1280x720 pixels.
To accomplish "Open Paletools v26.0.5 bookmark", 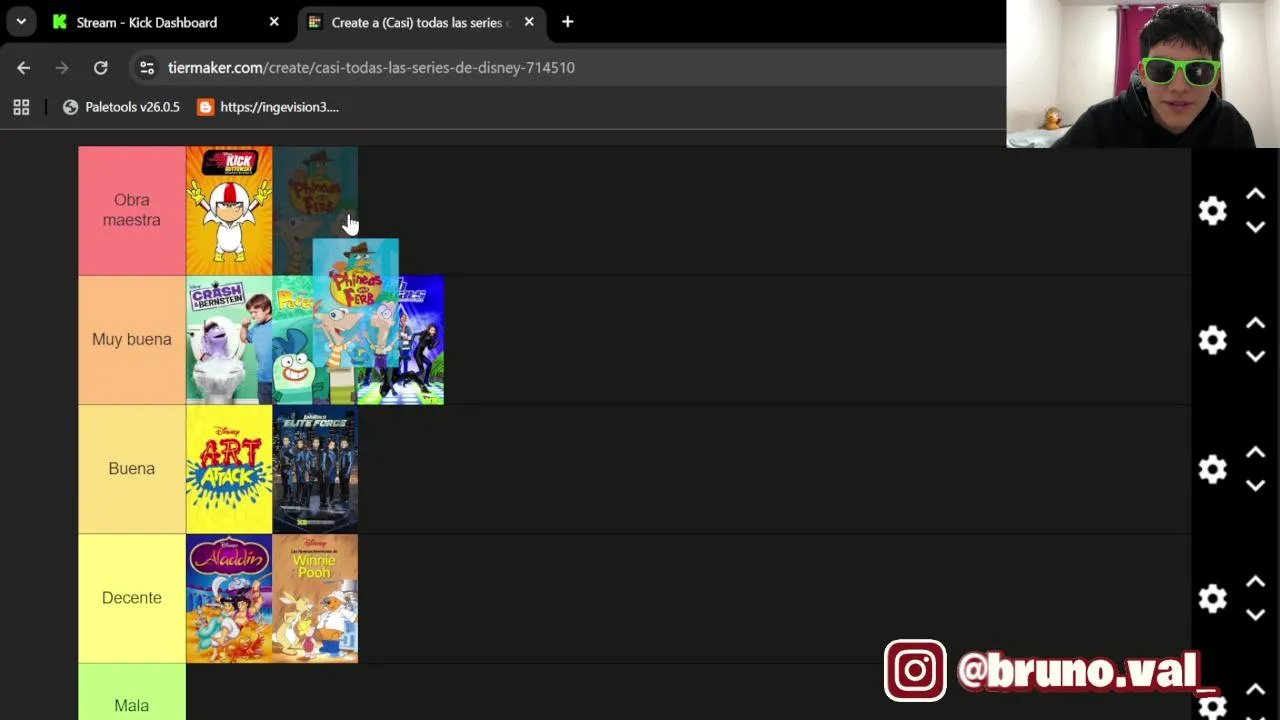I will coord(121,107).
